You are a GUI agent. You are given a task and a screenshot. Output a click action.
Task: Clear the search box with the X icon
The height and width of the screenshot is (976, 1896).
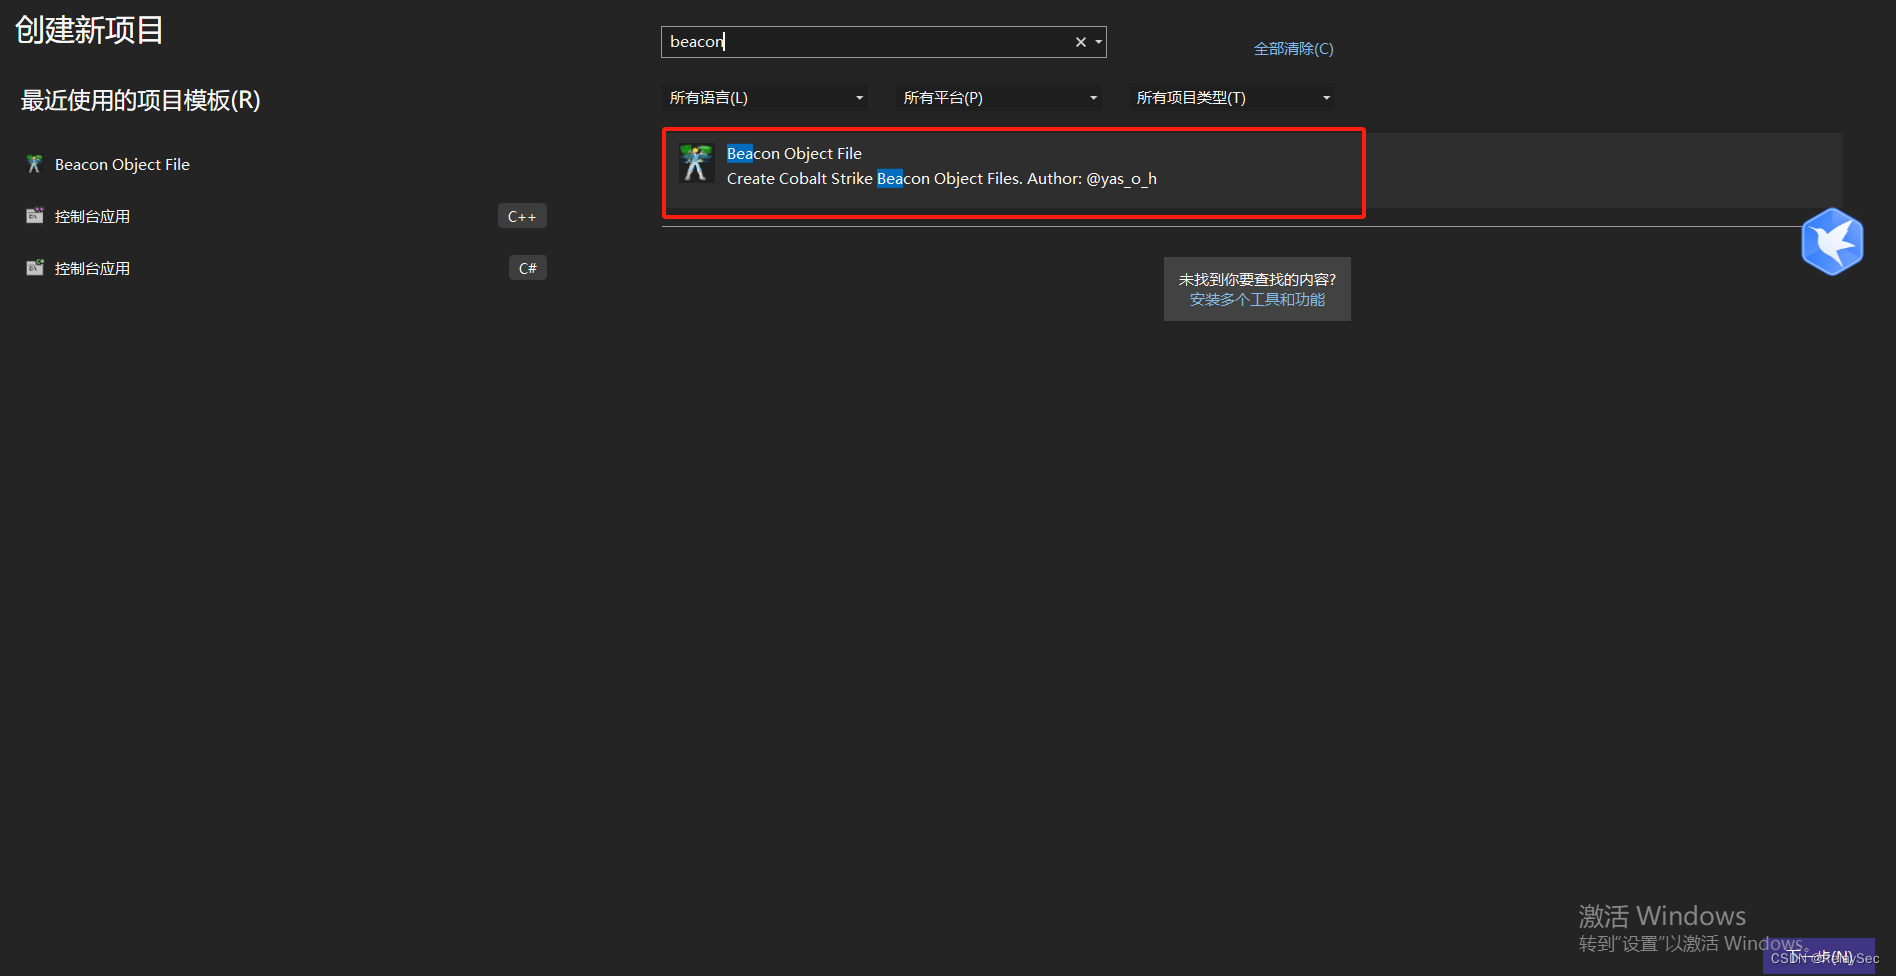tap(1080, 42)
